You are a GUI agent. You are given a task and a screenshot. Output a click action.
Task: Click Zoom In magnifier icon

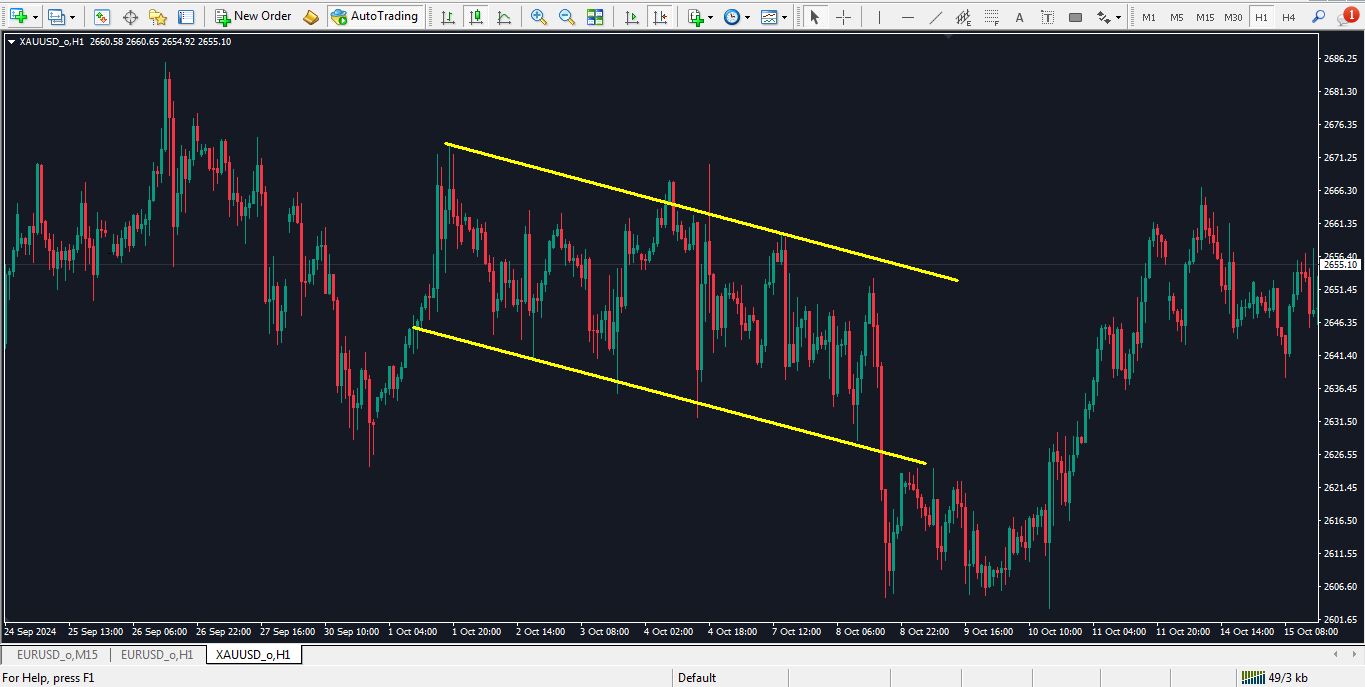coord(539,17)
